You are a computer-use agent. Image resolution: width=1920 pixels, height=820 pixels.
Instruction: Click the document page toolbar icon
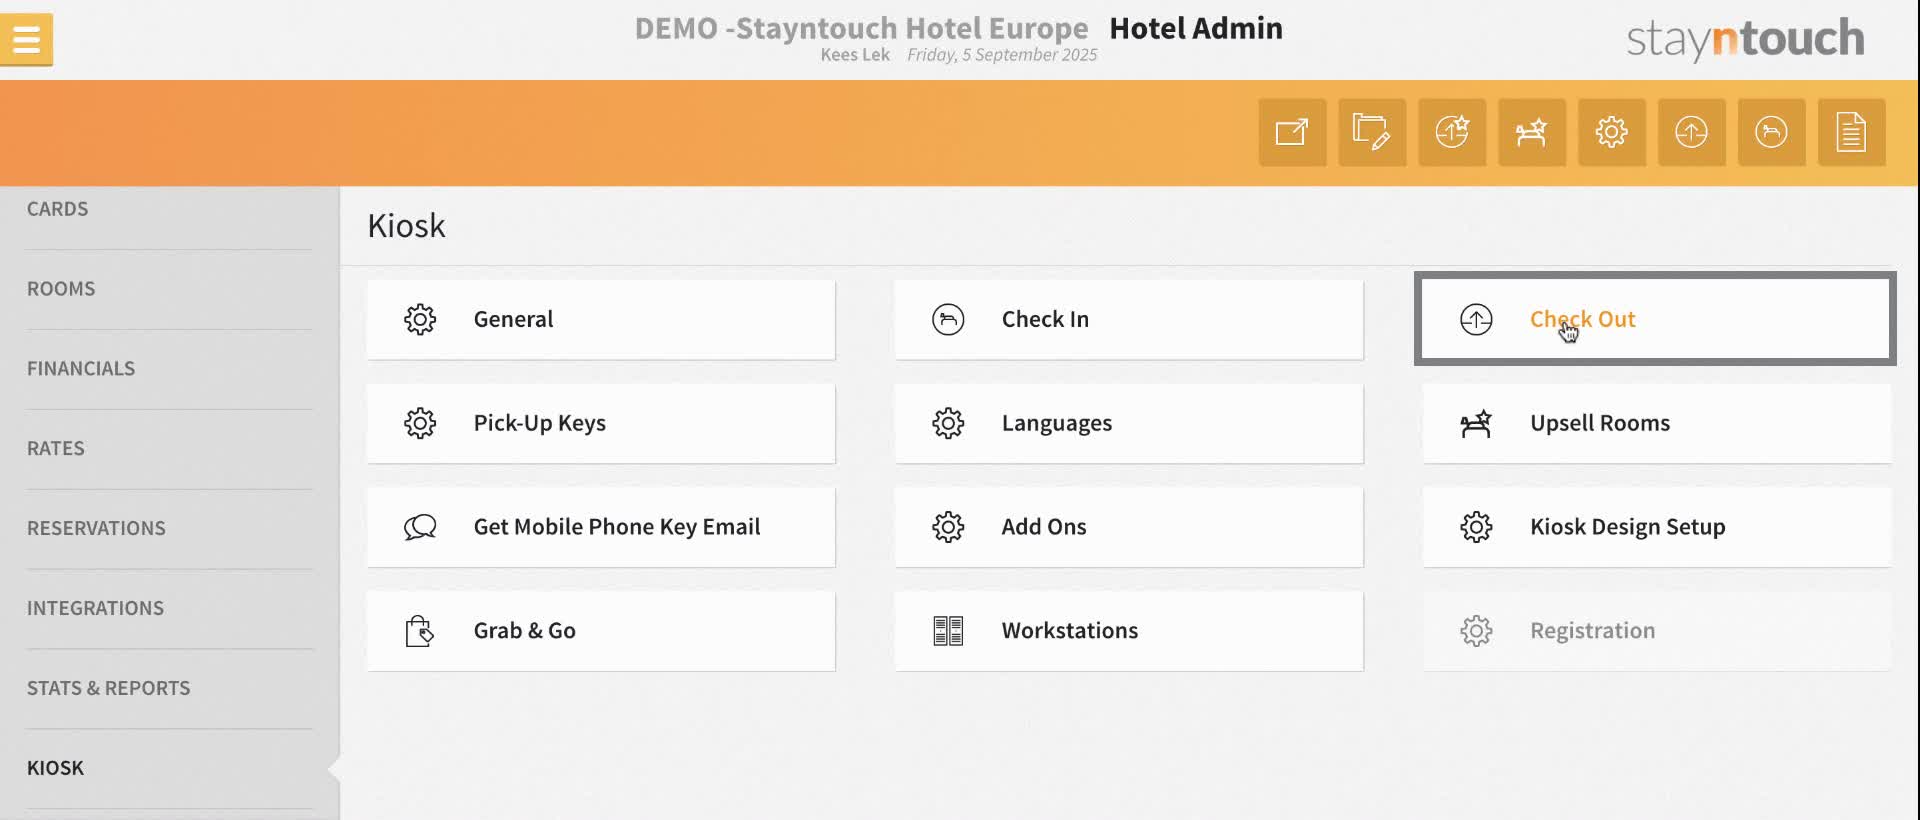(1852, 132)
